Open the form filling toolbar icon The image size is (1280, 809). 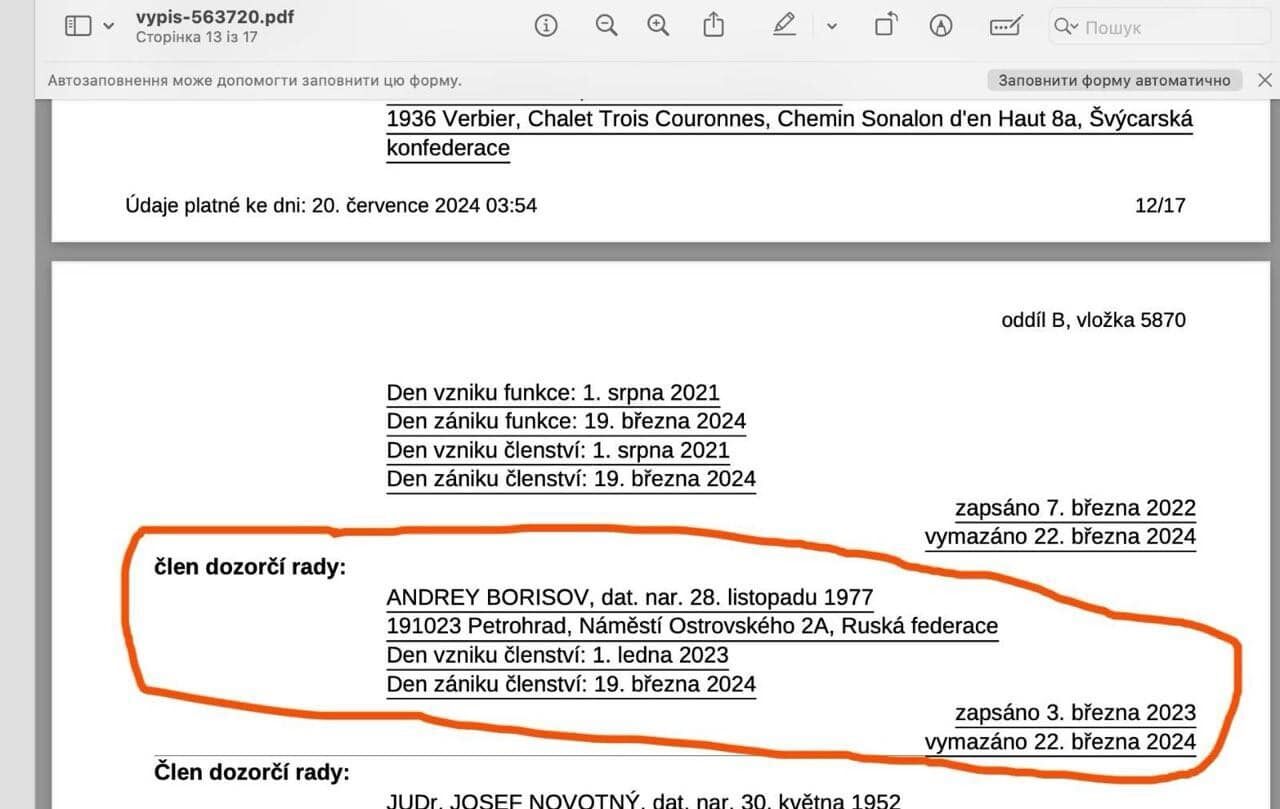1006,26
